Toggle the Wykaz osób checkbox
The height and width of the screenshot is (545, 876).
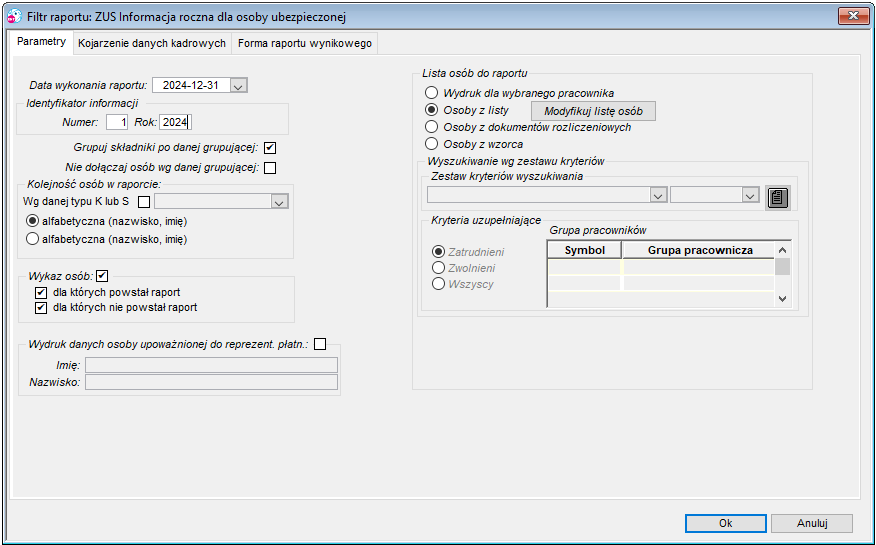[x=102, y=276]
